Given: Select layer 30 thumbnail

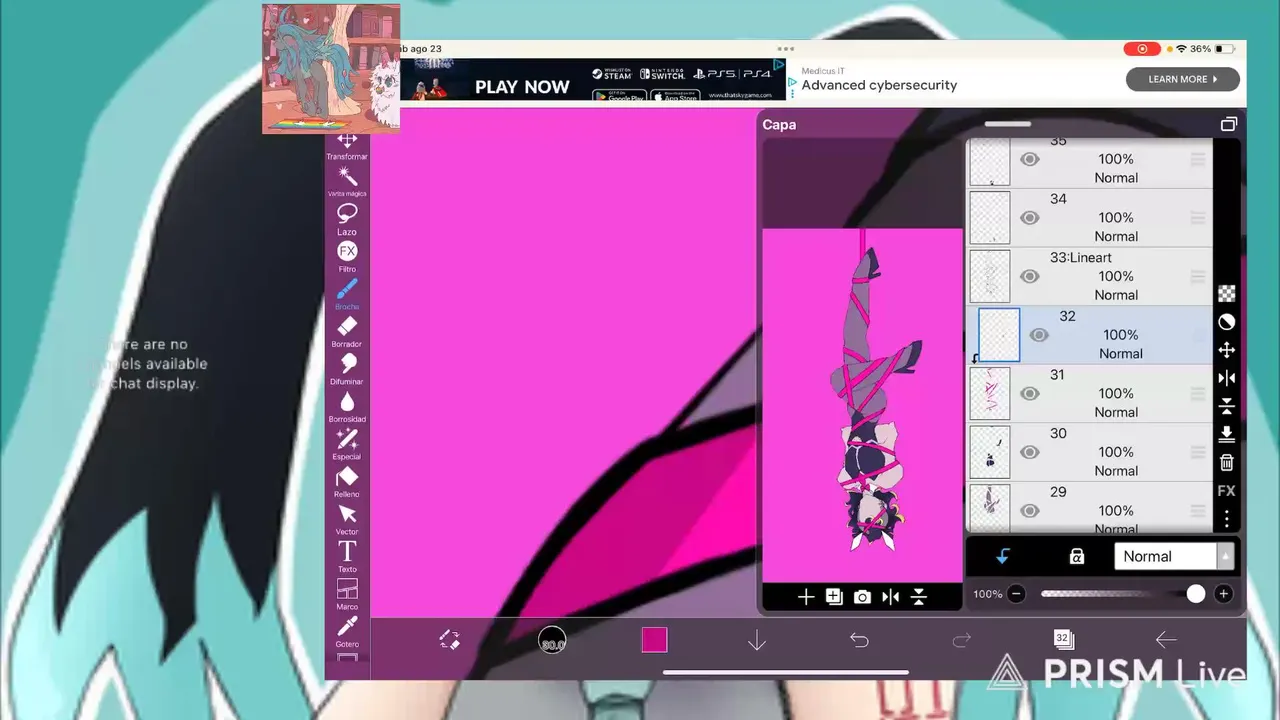Looking at the screenshot, I should 990,452.
